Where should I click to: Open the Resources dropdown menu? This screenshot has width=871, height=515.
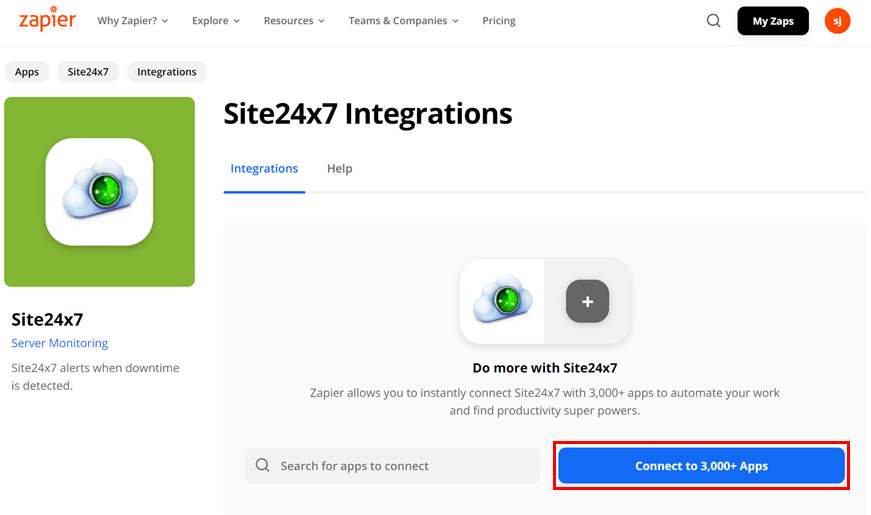pos(294,21)
